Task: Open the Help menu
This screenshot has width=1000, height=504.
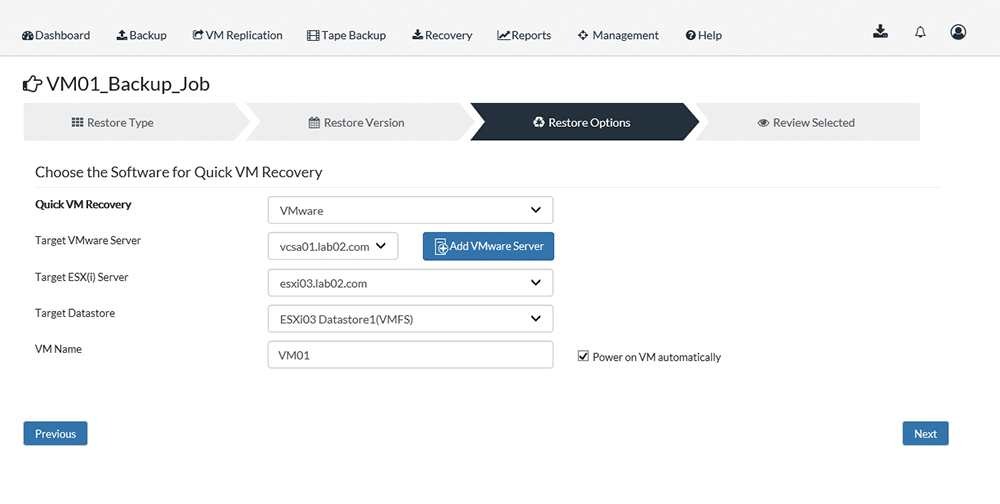Action: 703,35
